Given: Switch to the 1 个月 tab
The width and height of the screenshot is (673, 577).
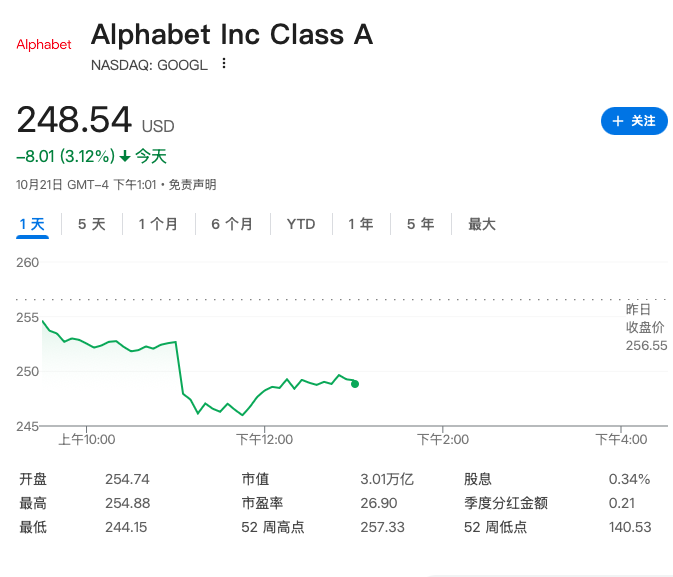Looking at the screenshot, I should 158,224.
